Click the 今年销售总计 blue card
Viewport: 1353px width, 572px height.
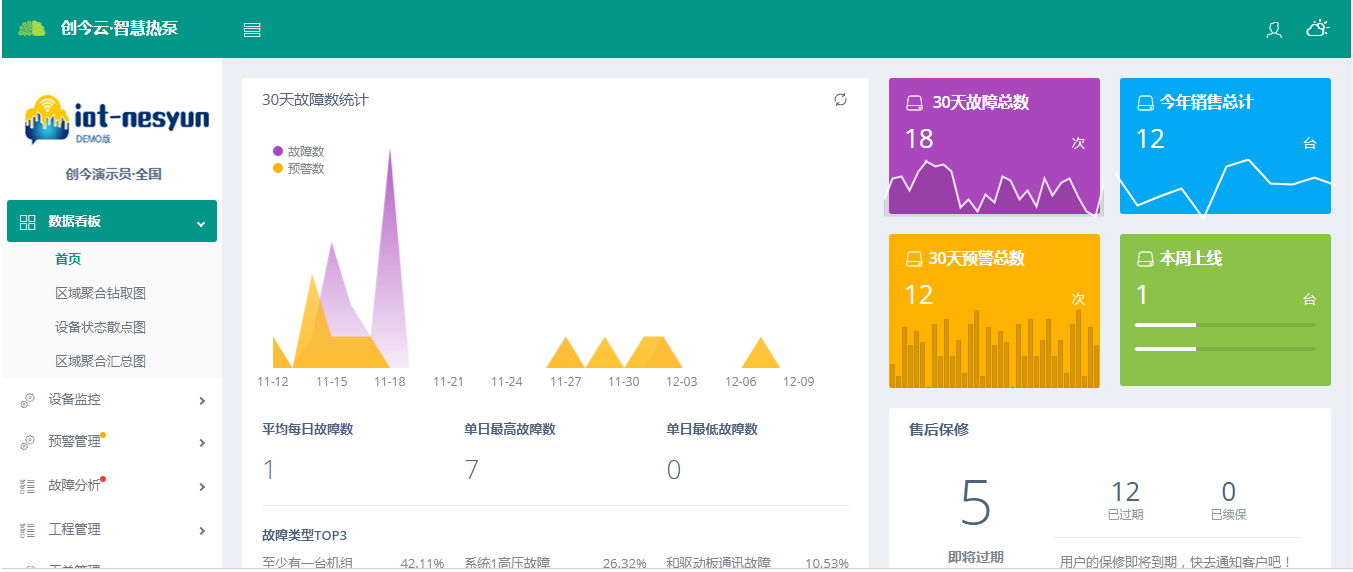pos(1225,146)
